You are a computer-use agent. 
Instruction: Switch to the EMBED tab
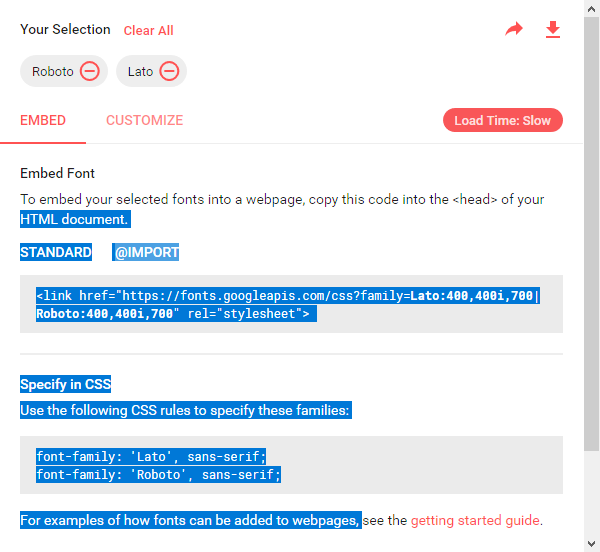[43, 120]
